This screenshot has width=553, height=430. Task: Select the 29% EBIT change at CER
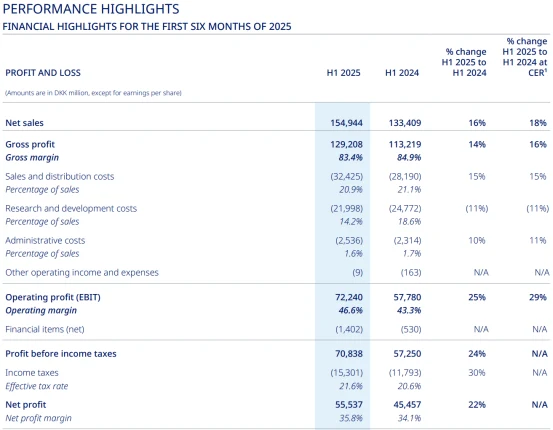click(537, 297)
